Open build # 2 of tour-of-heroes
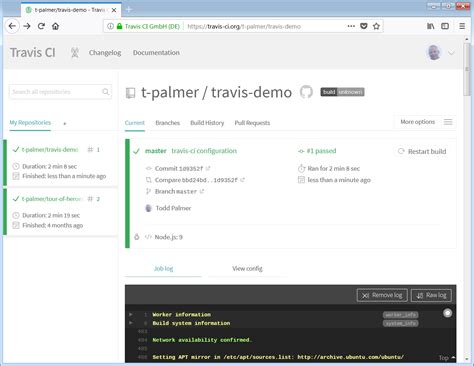474x366 pixels. point(94,199)
